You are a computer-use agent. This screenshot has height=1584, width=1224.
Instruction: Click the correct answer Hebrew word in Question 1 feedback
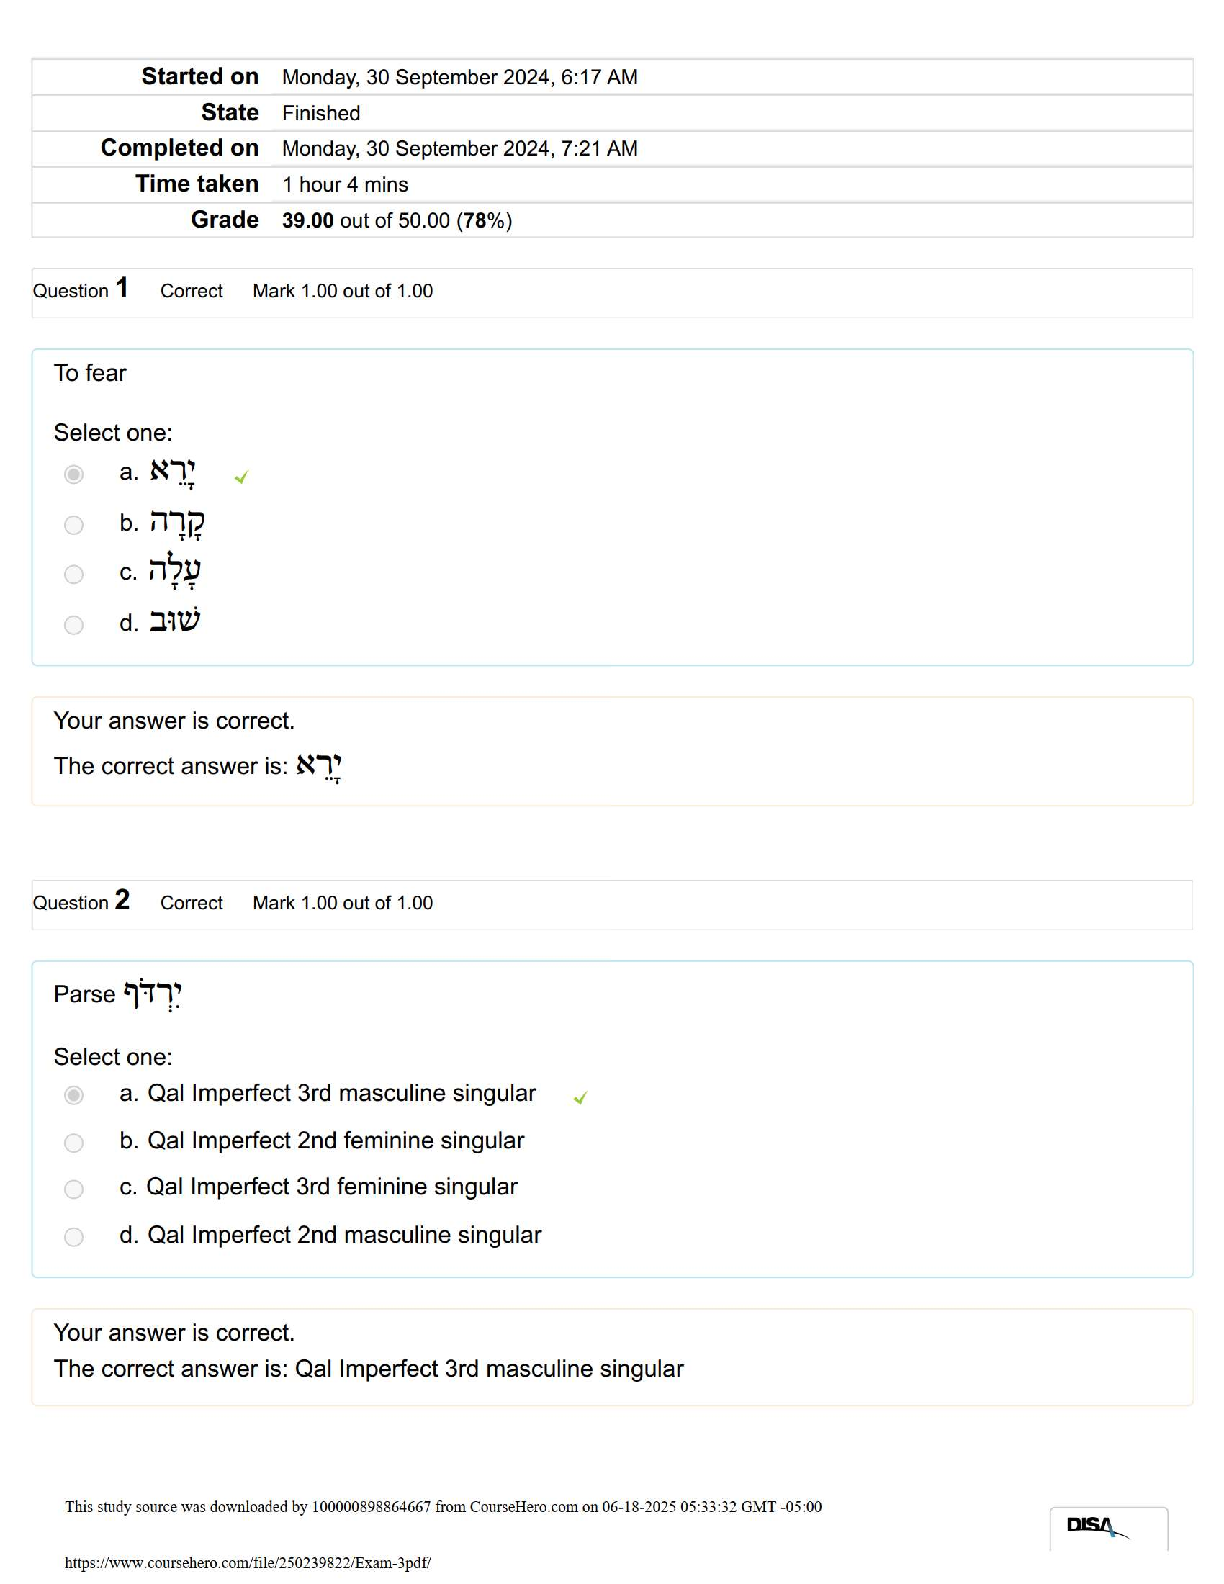(319, 767)
